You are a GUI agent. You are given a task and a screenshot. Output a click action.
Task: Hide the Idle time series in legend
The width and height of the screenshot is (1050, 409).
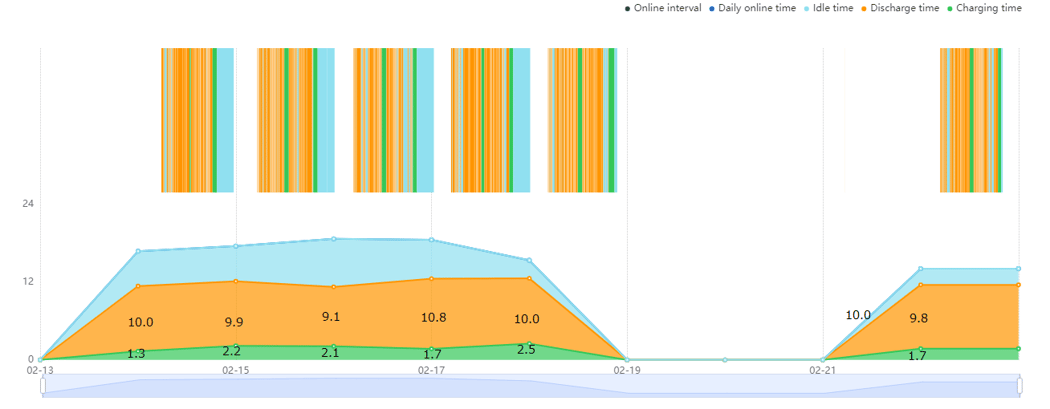click(827, 9)
